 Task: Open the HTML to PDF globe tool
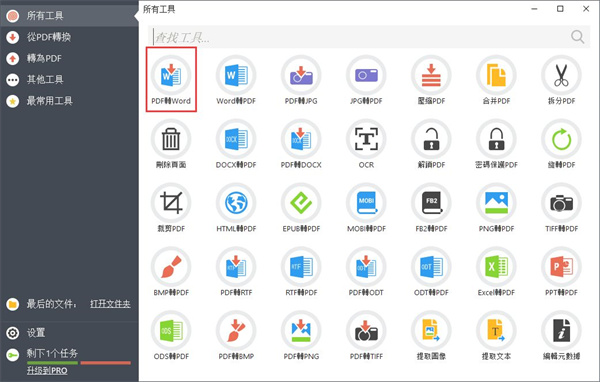click(236, 207)
